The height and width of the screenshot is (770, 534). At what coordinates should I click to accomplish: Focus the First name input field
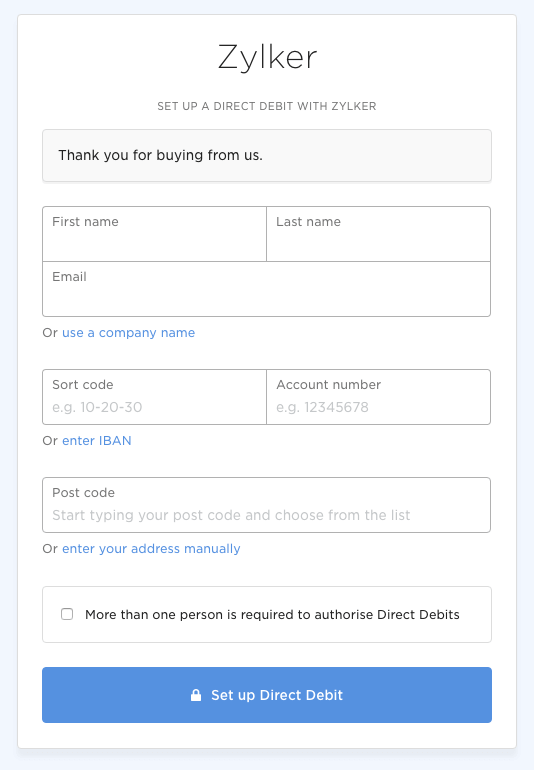(x=154, y=234)
